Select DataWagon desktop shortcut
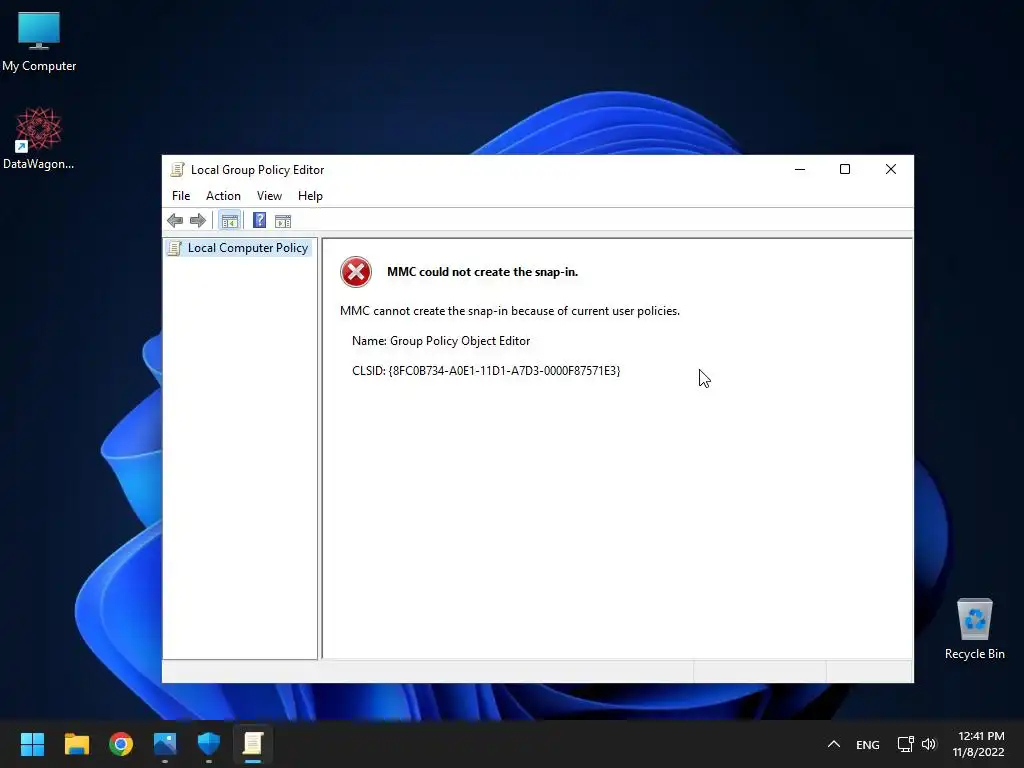Screen dimensions: 1024x768 tap(39, 139)
